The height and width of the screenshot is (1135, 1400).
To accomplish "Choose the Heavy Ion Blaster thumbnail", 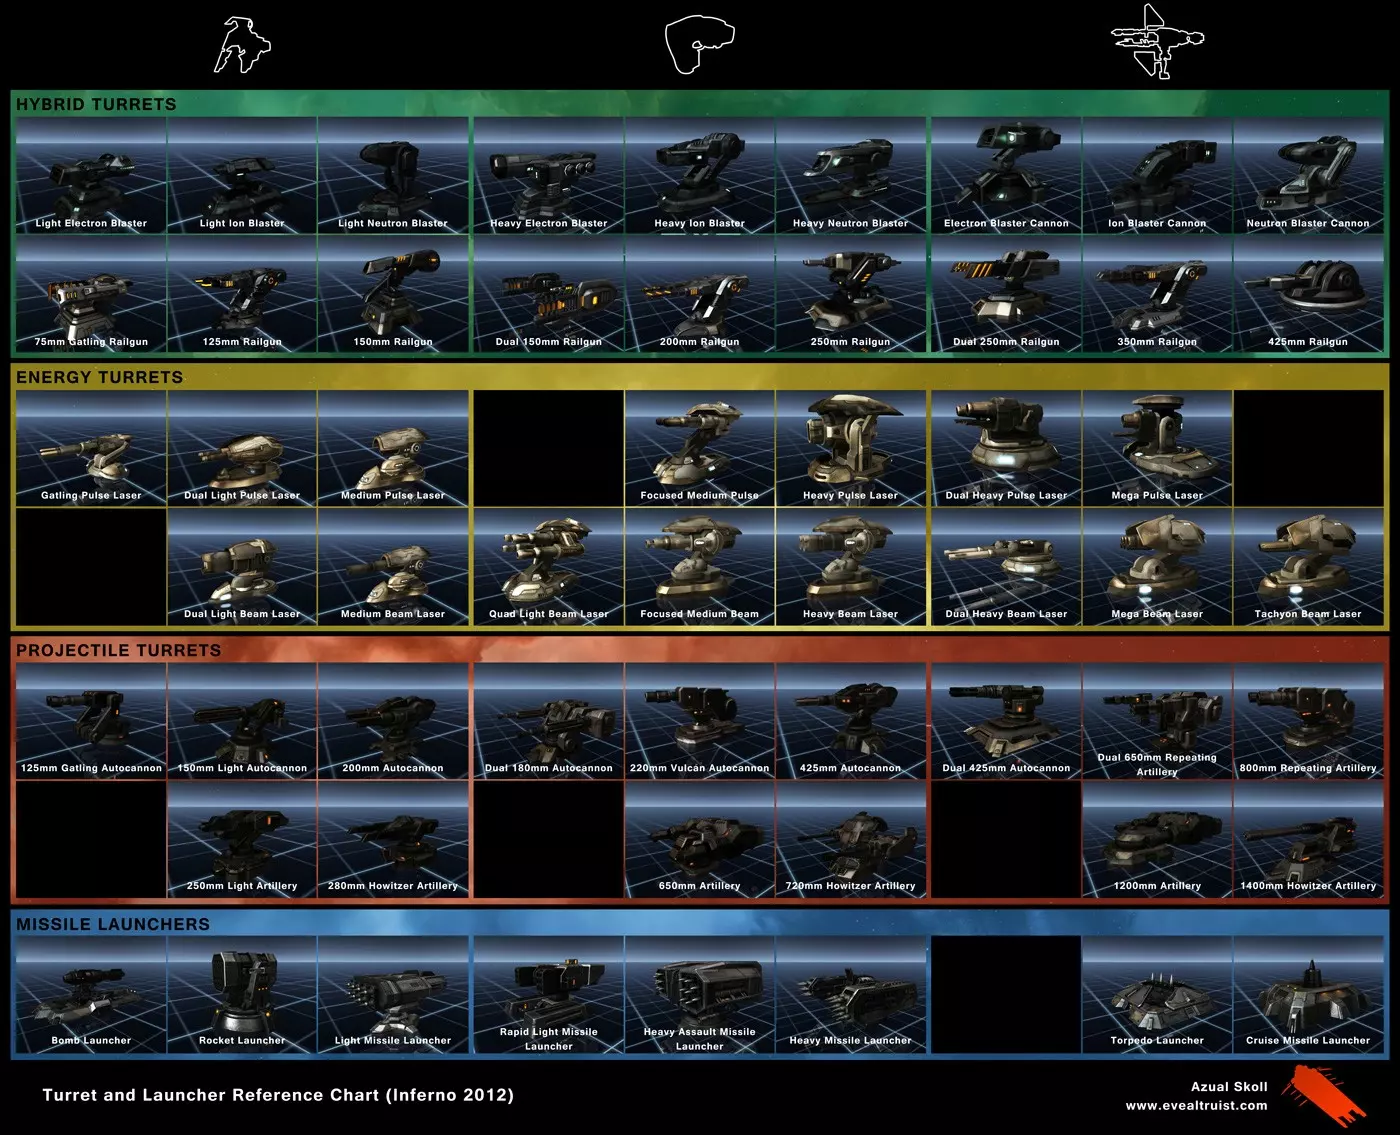I will [700, 175].
